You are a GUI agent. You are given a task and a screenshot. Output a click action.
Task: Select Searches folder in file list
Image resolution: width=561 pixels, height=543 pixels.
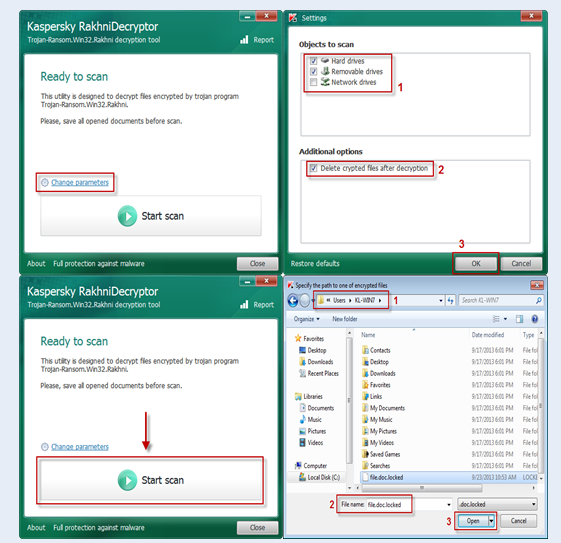pyautogui.click(x=376, y=466)
